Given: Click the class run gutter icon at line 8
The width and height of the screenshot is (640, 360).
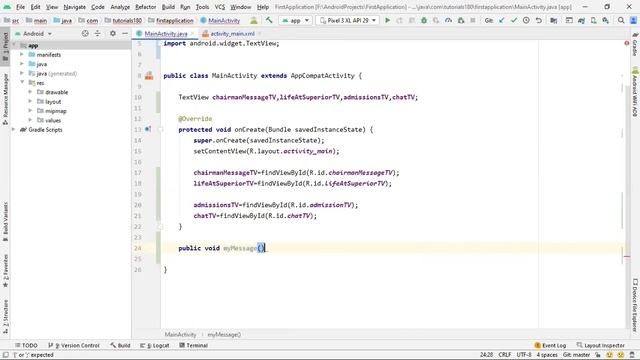Looking at the screenshot, I should point(149,76).
